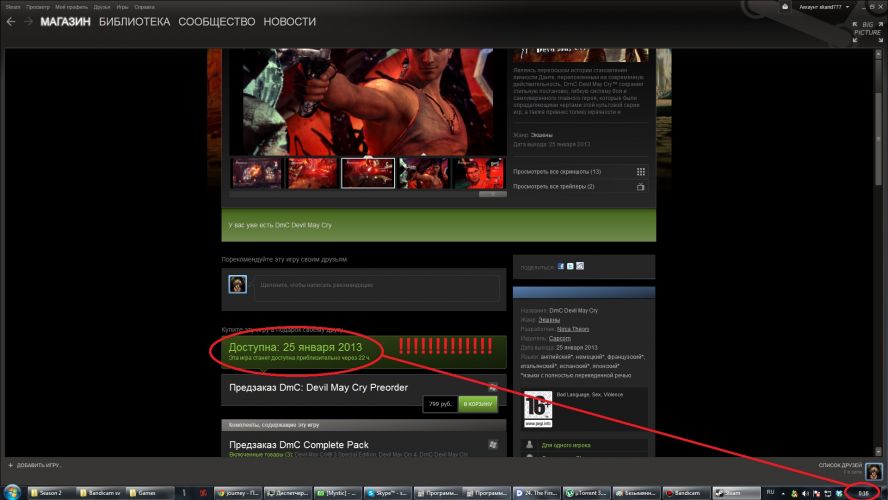Viewport: 888px width, 500px height.
Task: Share on Twitter icon
Action: pyautogui.click(x=570, y=266)
